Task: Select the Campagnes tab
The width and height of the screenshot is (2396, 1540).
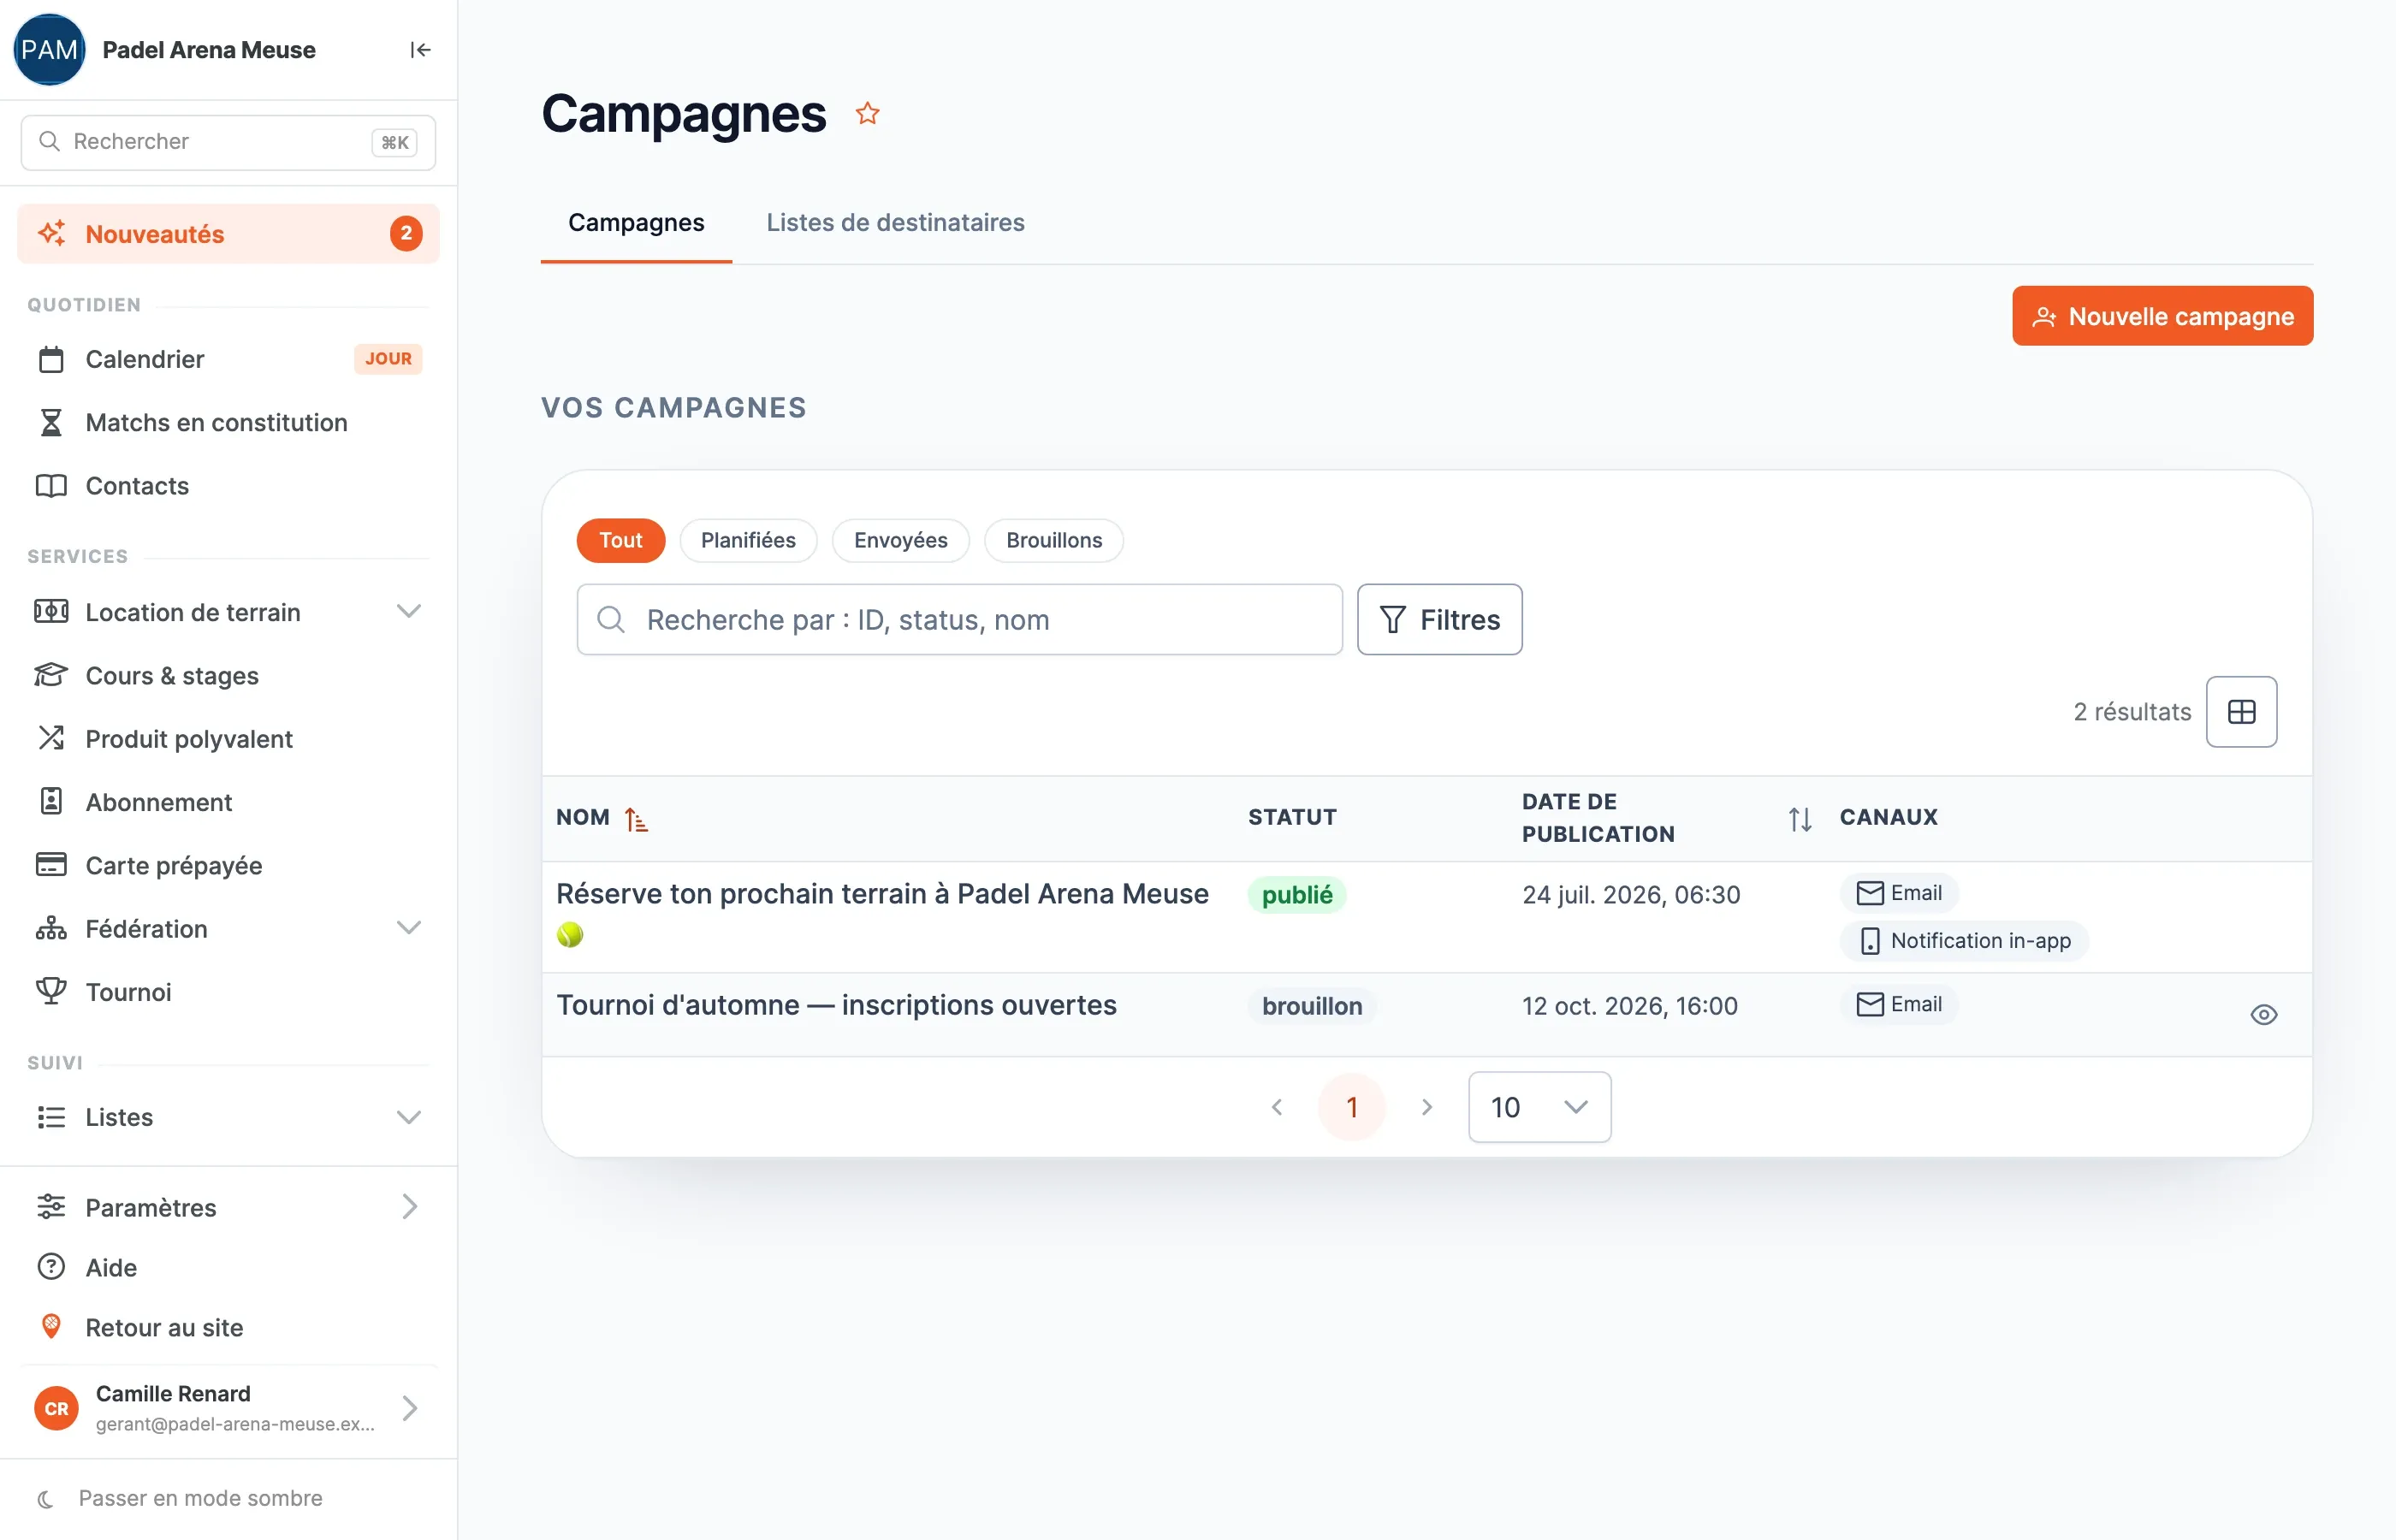Action: click(x=636, y=222)
